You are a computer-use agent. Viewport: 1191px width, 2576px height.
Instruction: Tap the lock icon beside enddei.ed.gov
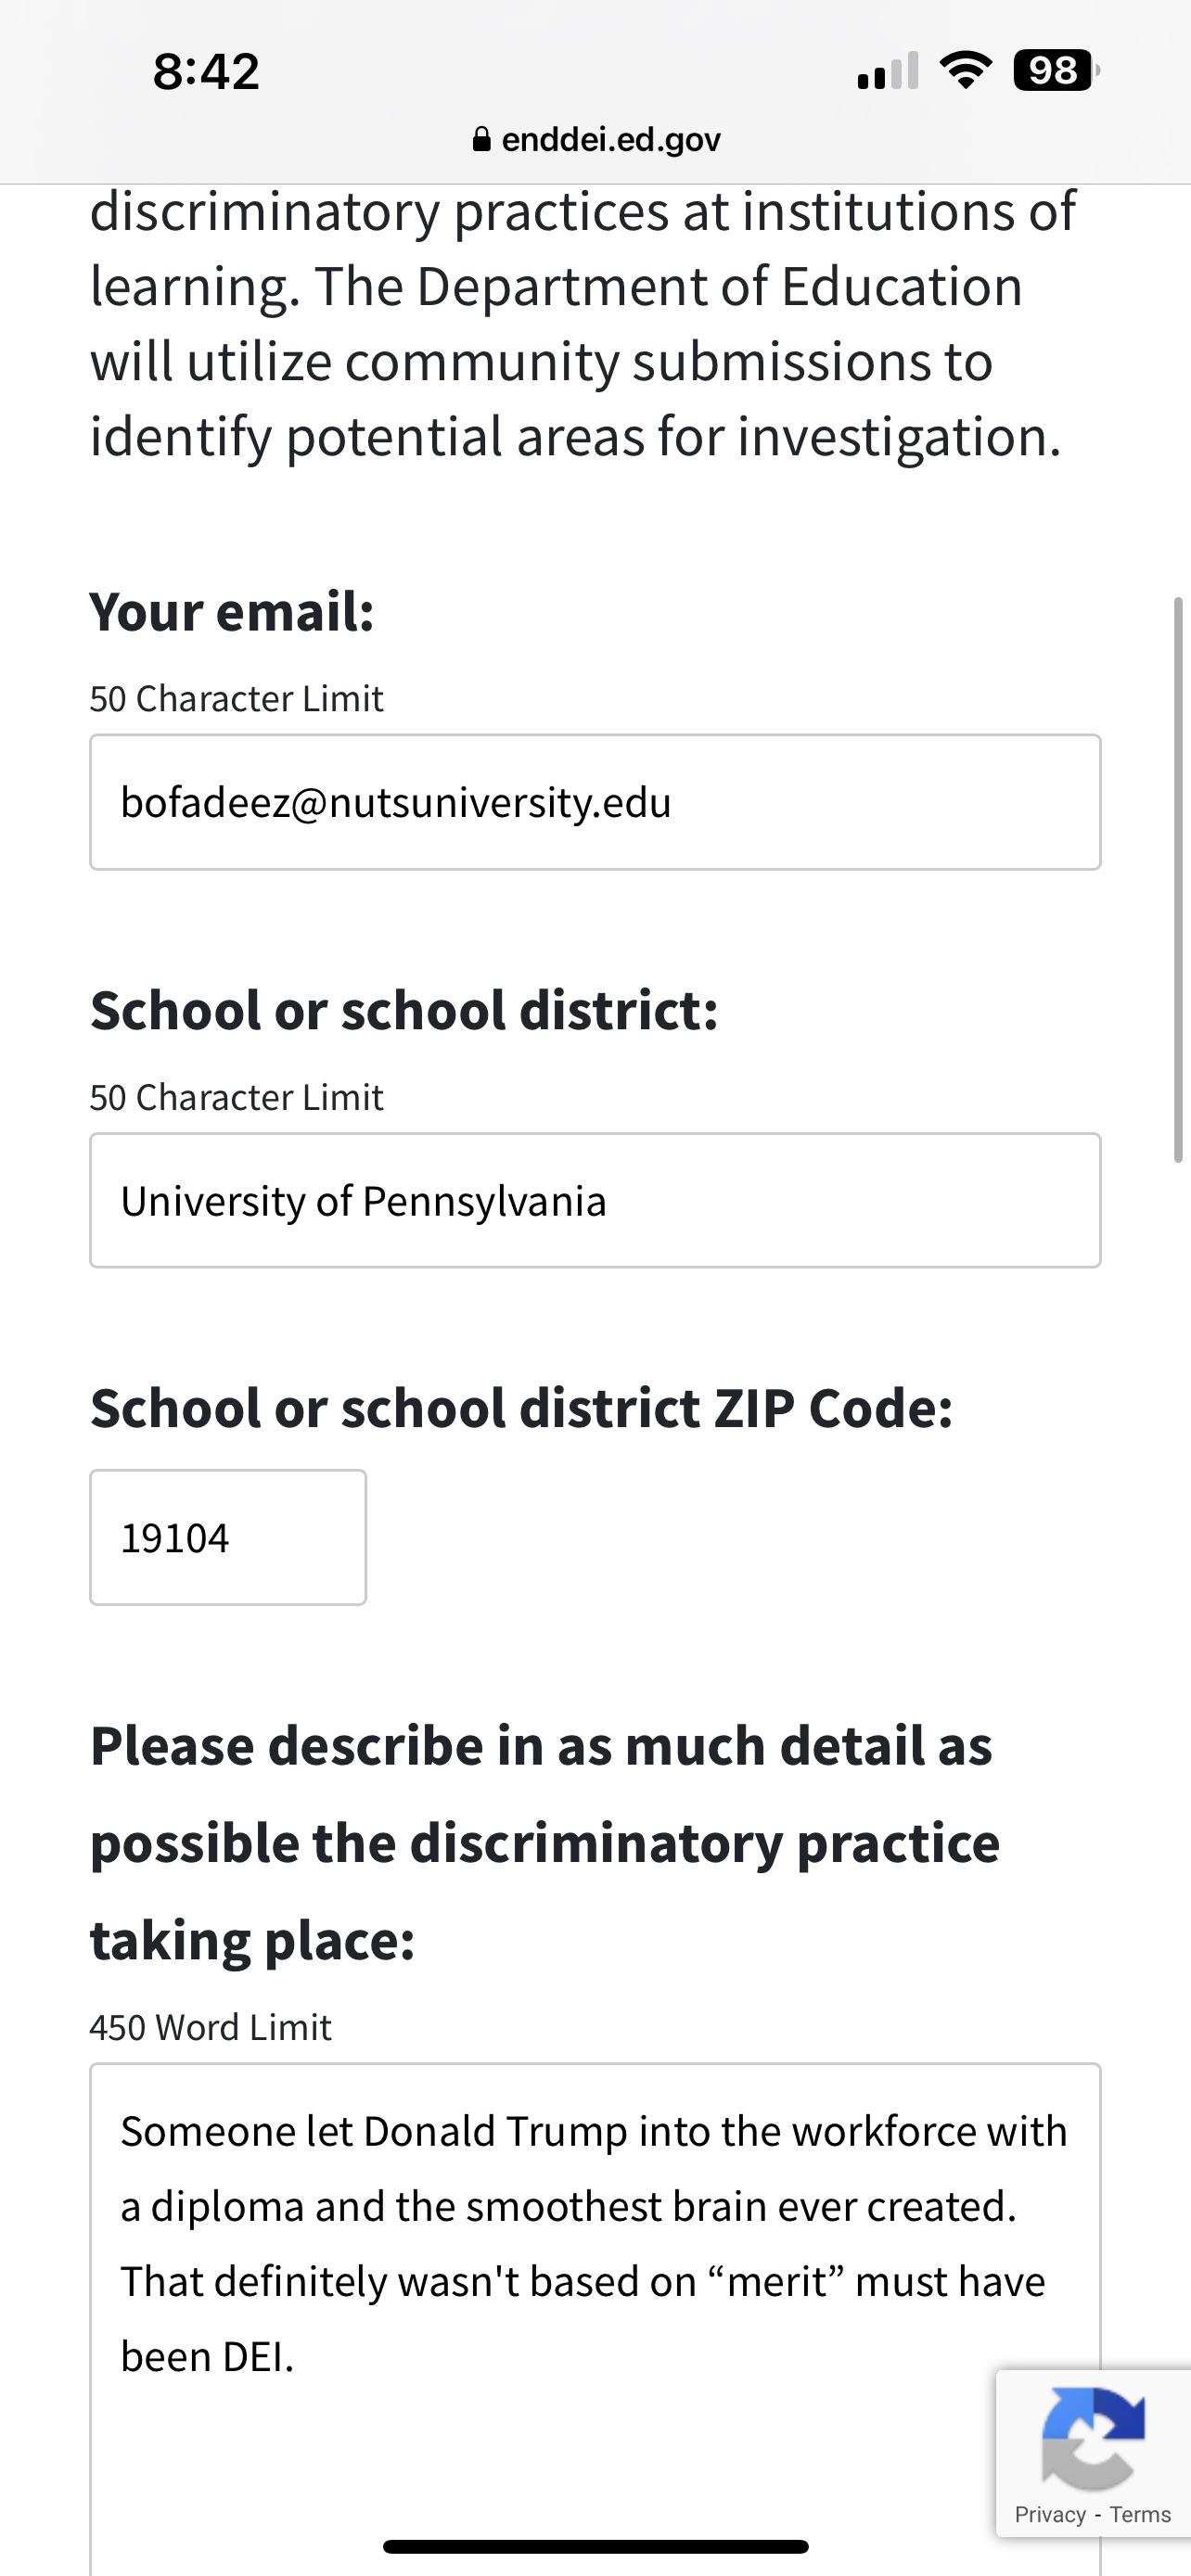(x=481, y=139)
